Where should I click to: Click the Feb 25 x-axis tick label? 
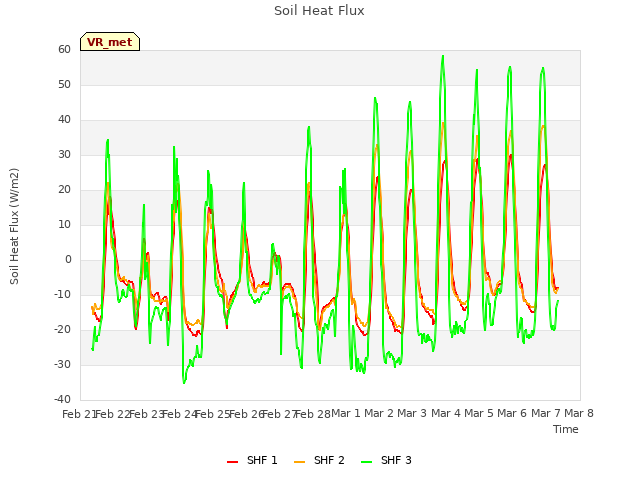tap(212, 414)
